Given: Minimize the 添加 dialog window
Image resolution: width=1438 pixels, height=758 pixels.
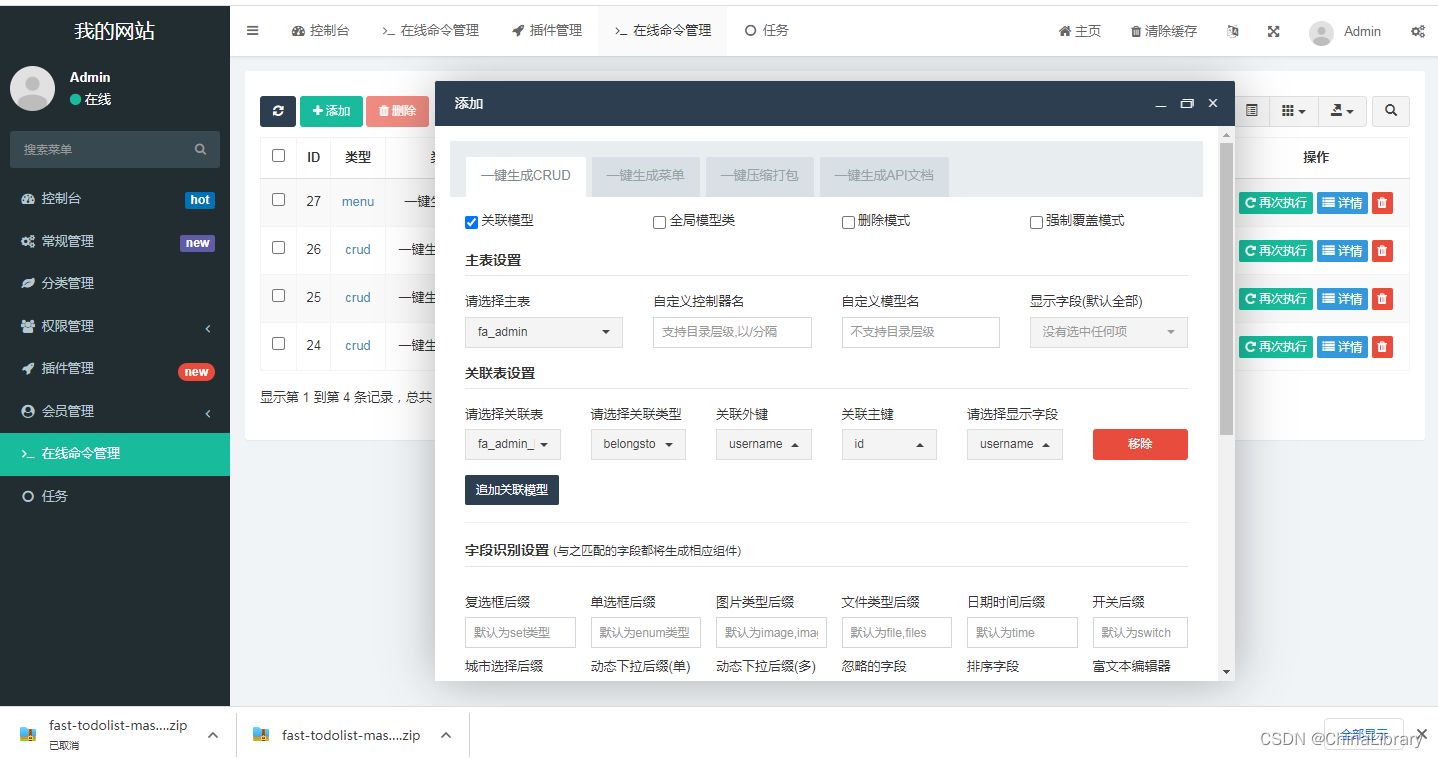Looking at the screenshot, I should click(1161, 104).
